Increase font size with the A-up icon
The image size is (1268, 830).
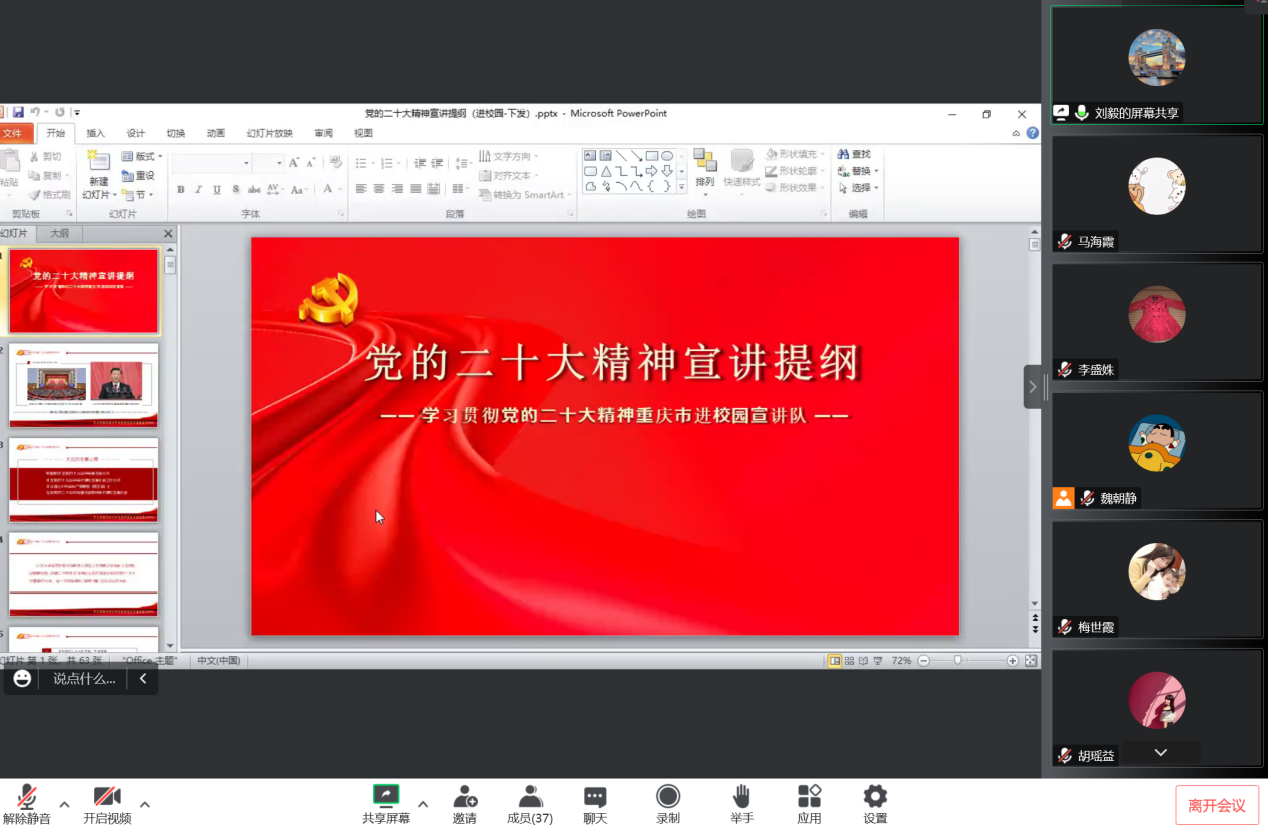(x=294, y=163)
